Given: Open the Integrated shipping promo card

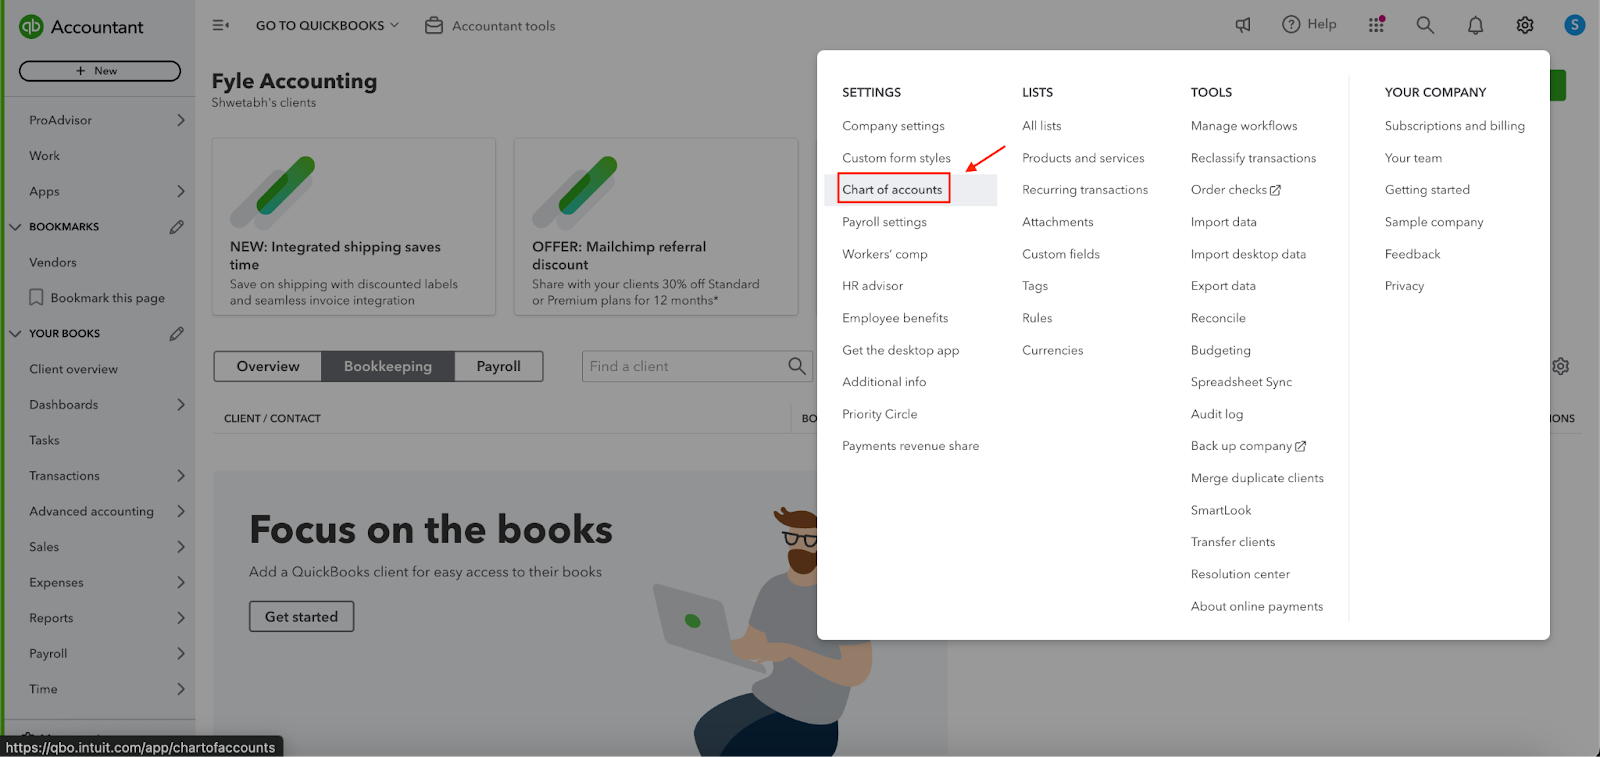Looking at the screenshot, I should pos(354,227).
